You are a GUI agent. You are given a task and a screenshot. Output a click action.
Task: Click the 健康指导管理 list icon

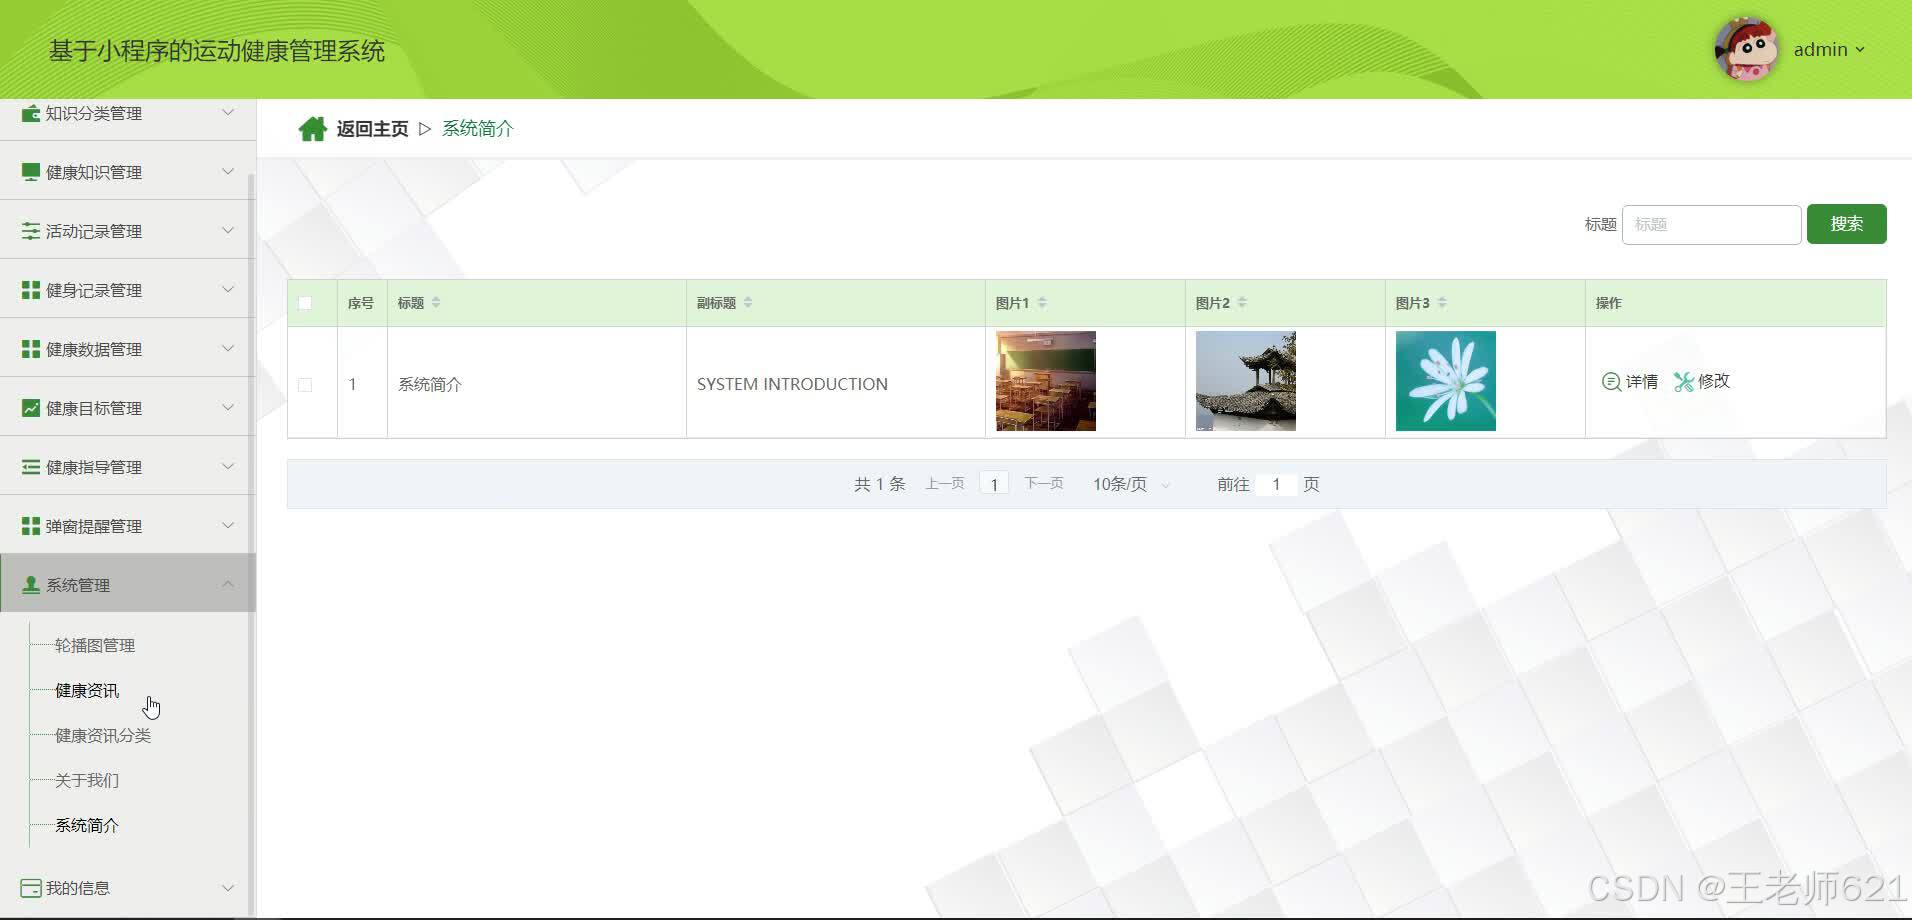click(x=31, y=467)
